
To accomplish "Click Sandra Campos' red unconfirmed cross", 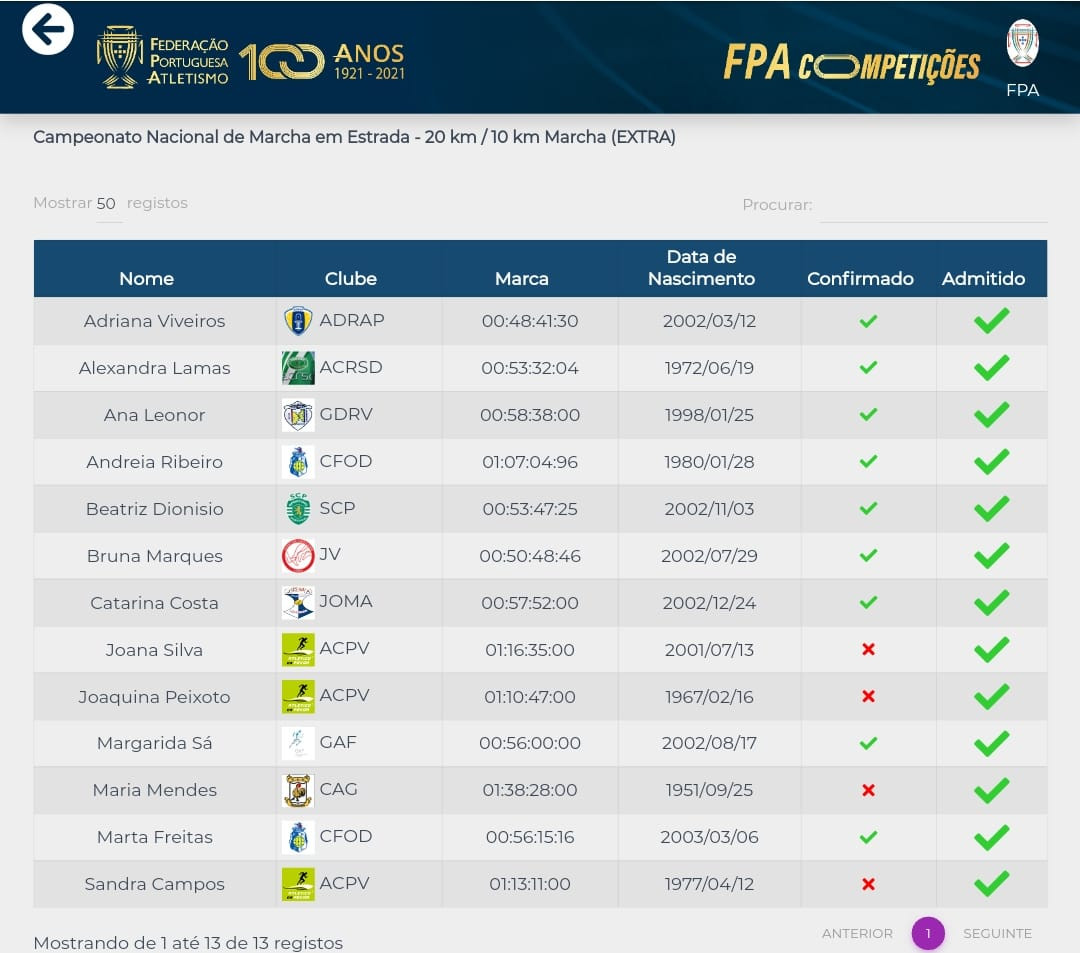I will [x=868, y=883].
